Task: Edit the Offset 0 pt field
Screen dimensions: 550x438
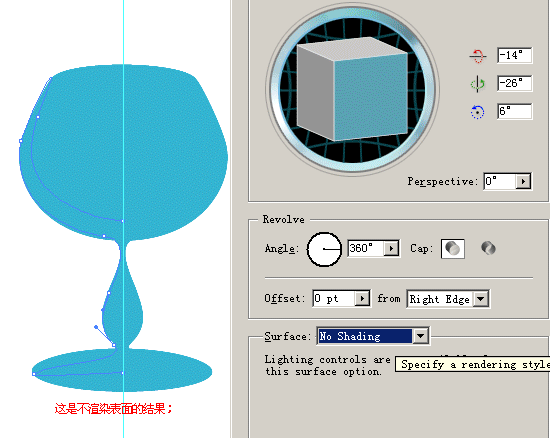Action: [x=334, y=298]
